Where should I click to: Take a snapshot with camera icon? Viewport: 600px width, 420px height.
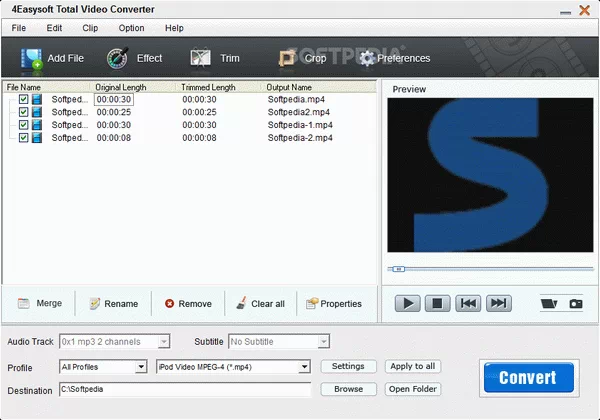coord(575,303)
